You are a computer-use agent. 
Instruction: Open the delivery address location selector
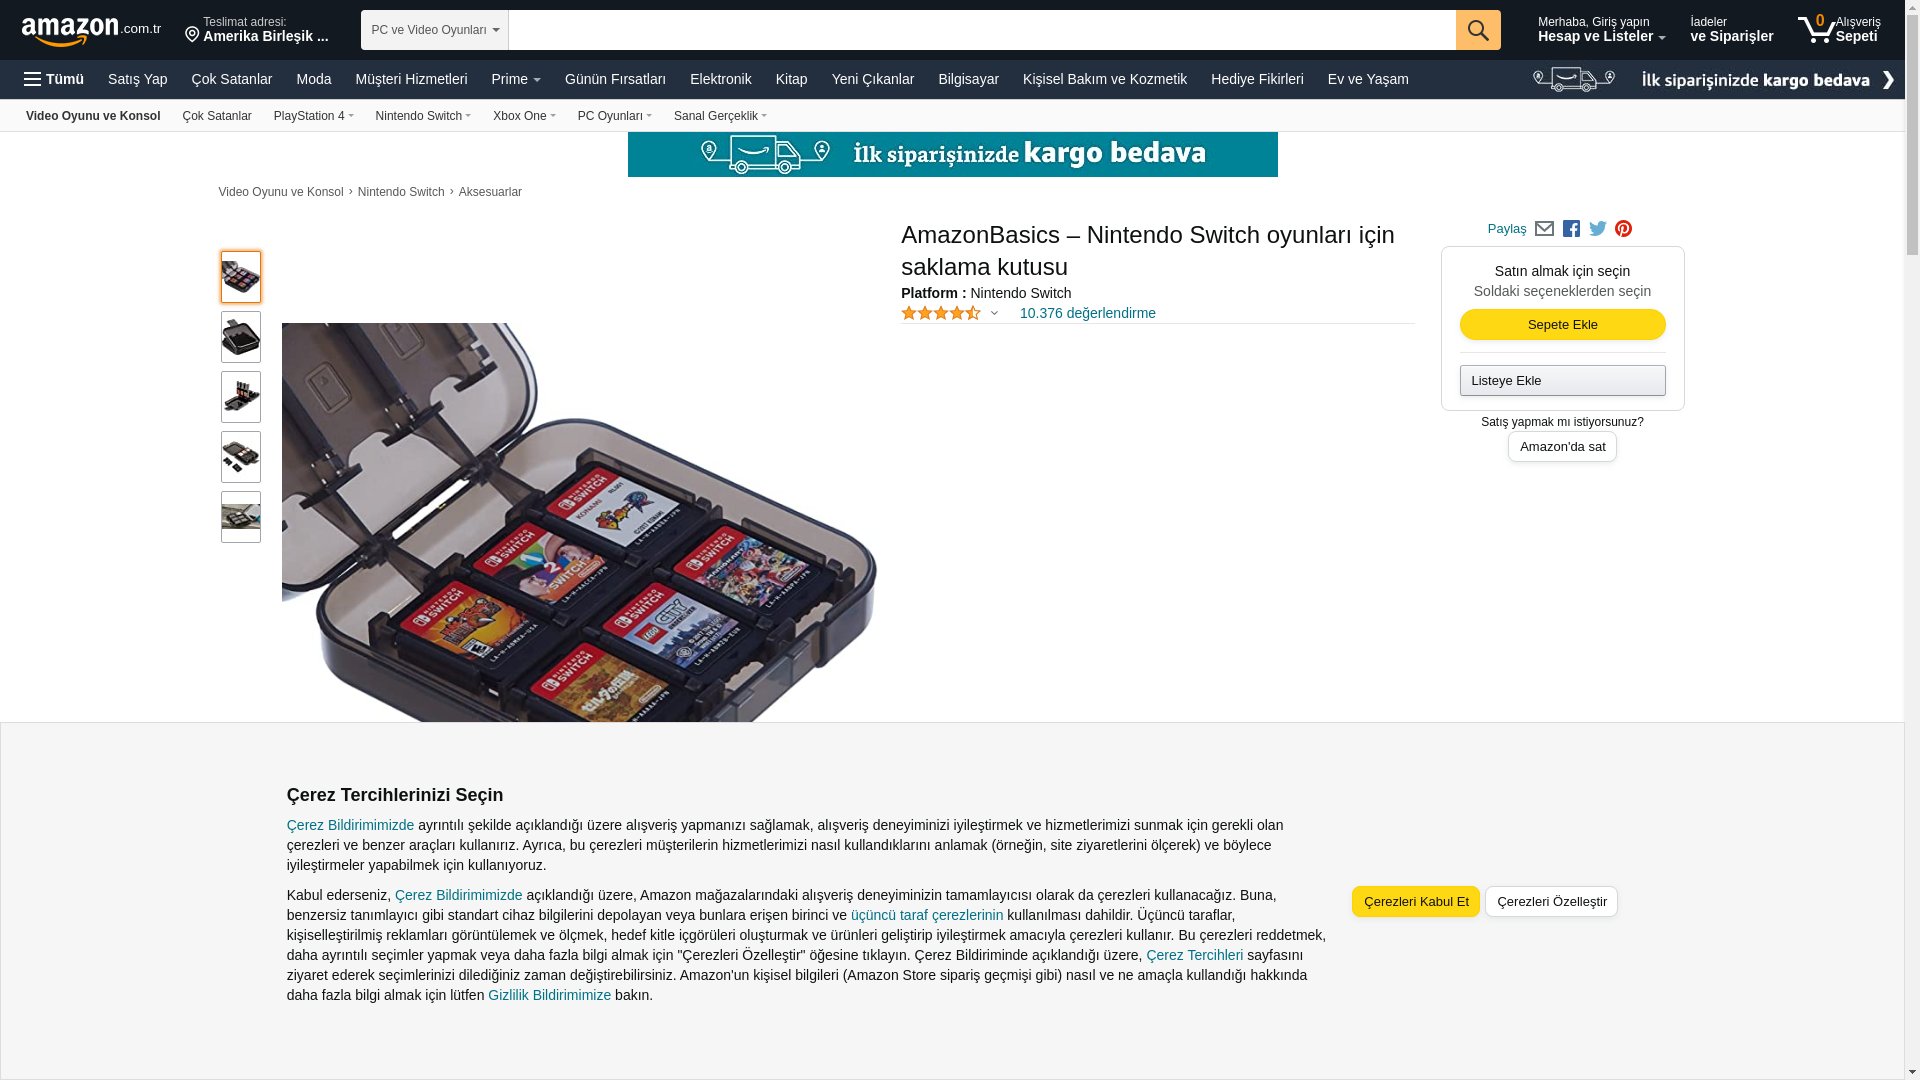coord(257,30)
